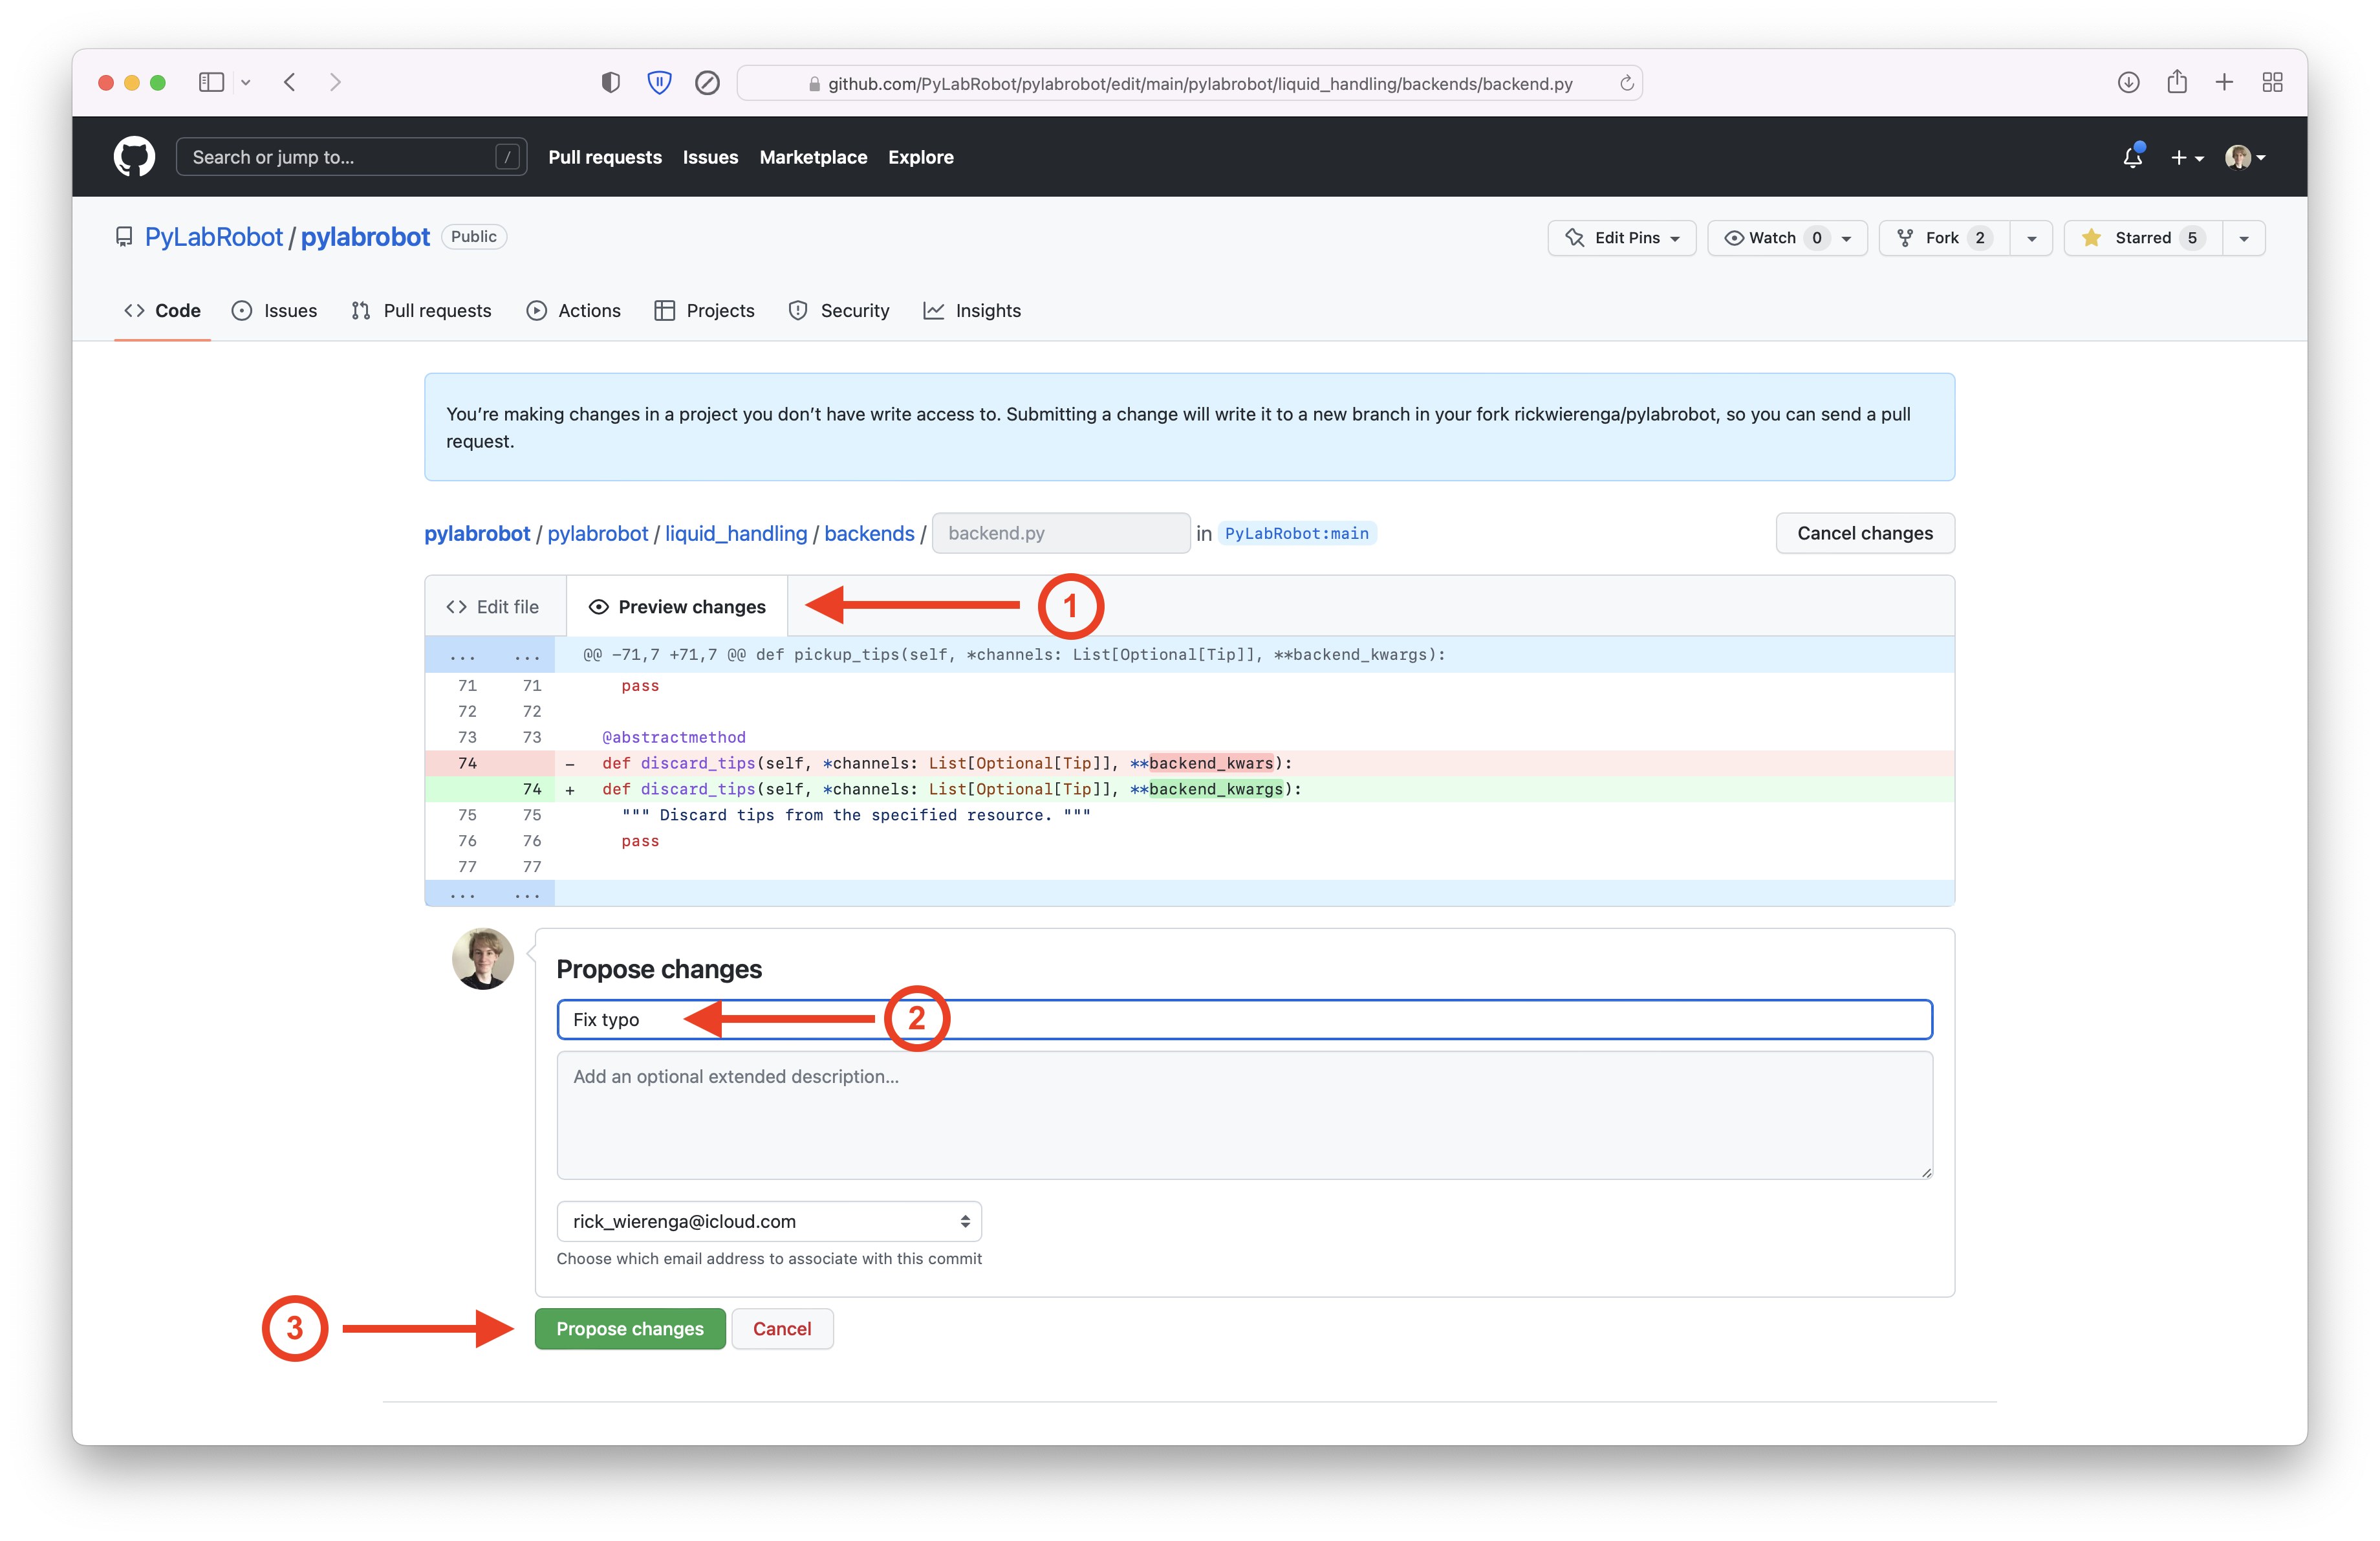Viewport: 2380px width, 1541px height.
Task: Click the Safari share icon
Action: (x=2176, y=82)
